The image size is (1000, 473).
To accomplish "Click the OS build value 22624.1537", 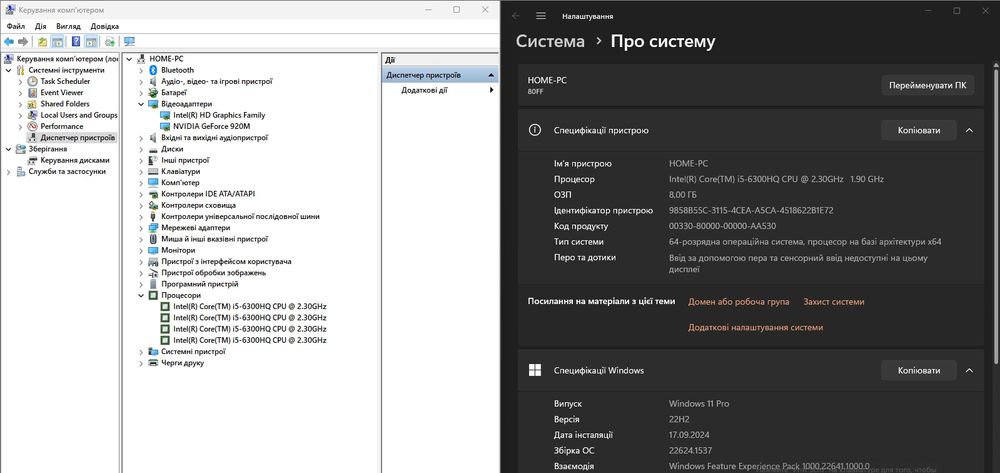I will coord(689,451).
